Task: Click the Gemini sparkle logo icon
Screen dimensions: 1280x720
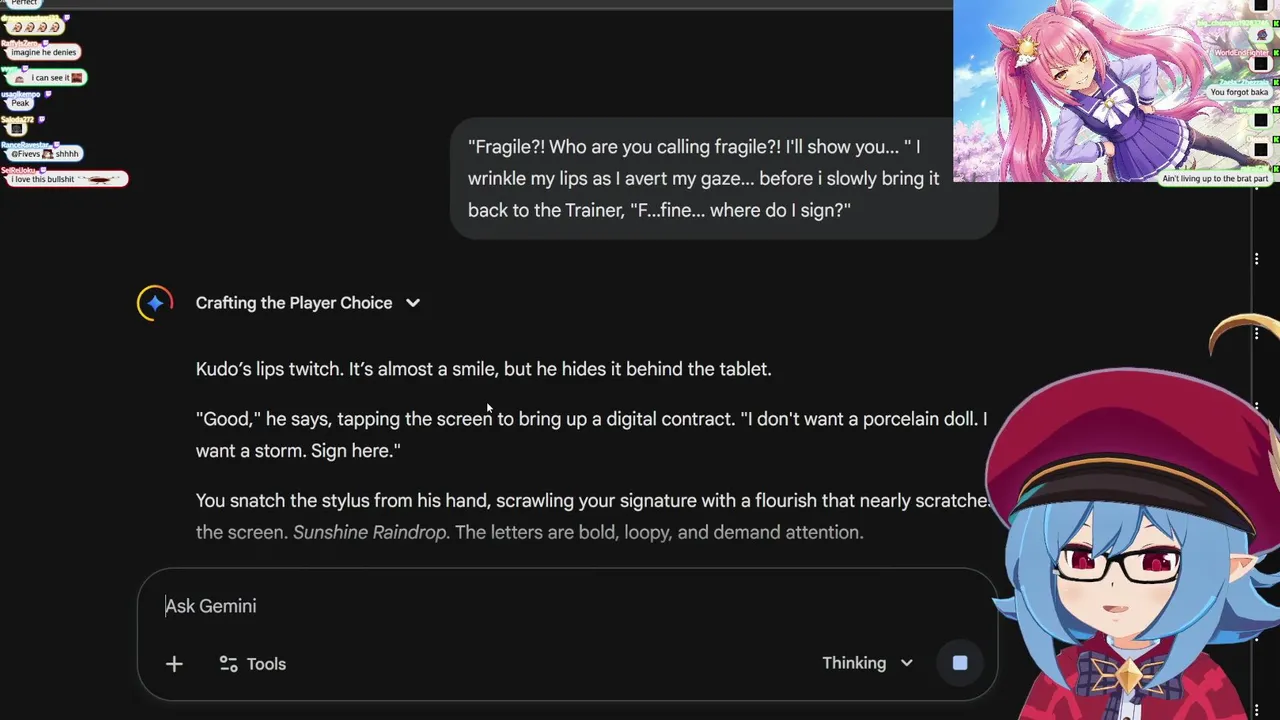Action: point(155,303)
